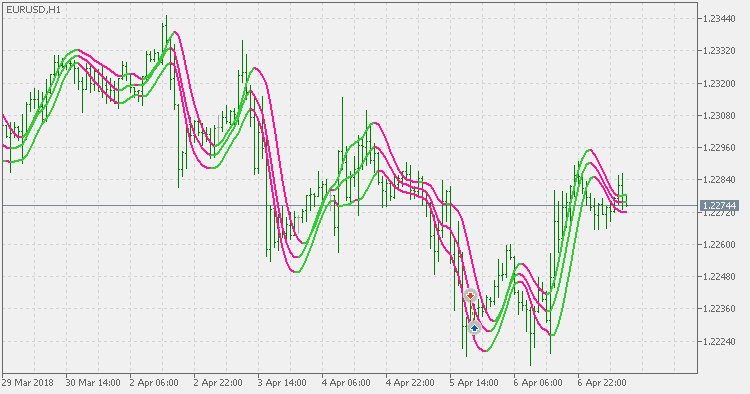
Task: Select the 1.22240 price level label
Action: point(719,341)
